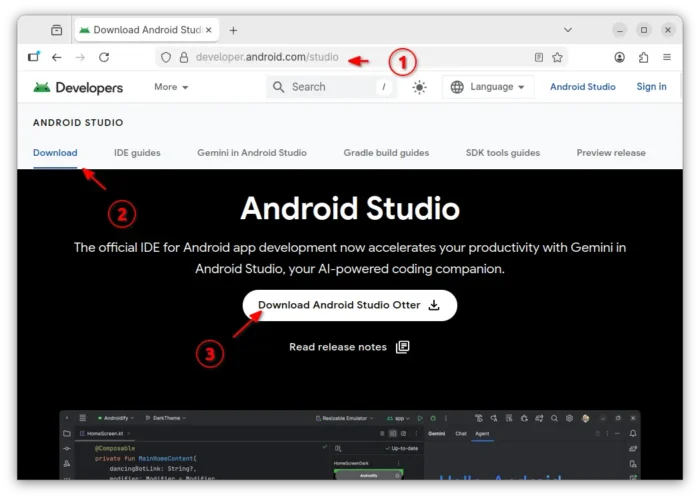The height and width of the screenshot is (499, 700).
Task: Go back to the previous page
Action: (57, 58)
